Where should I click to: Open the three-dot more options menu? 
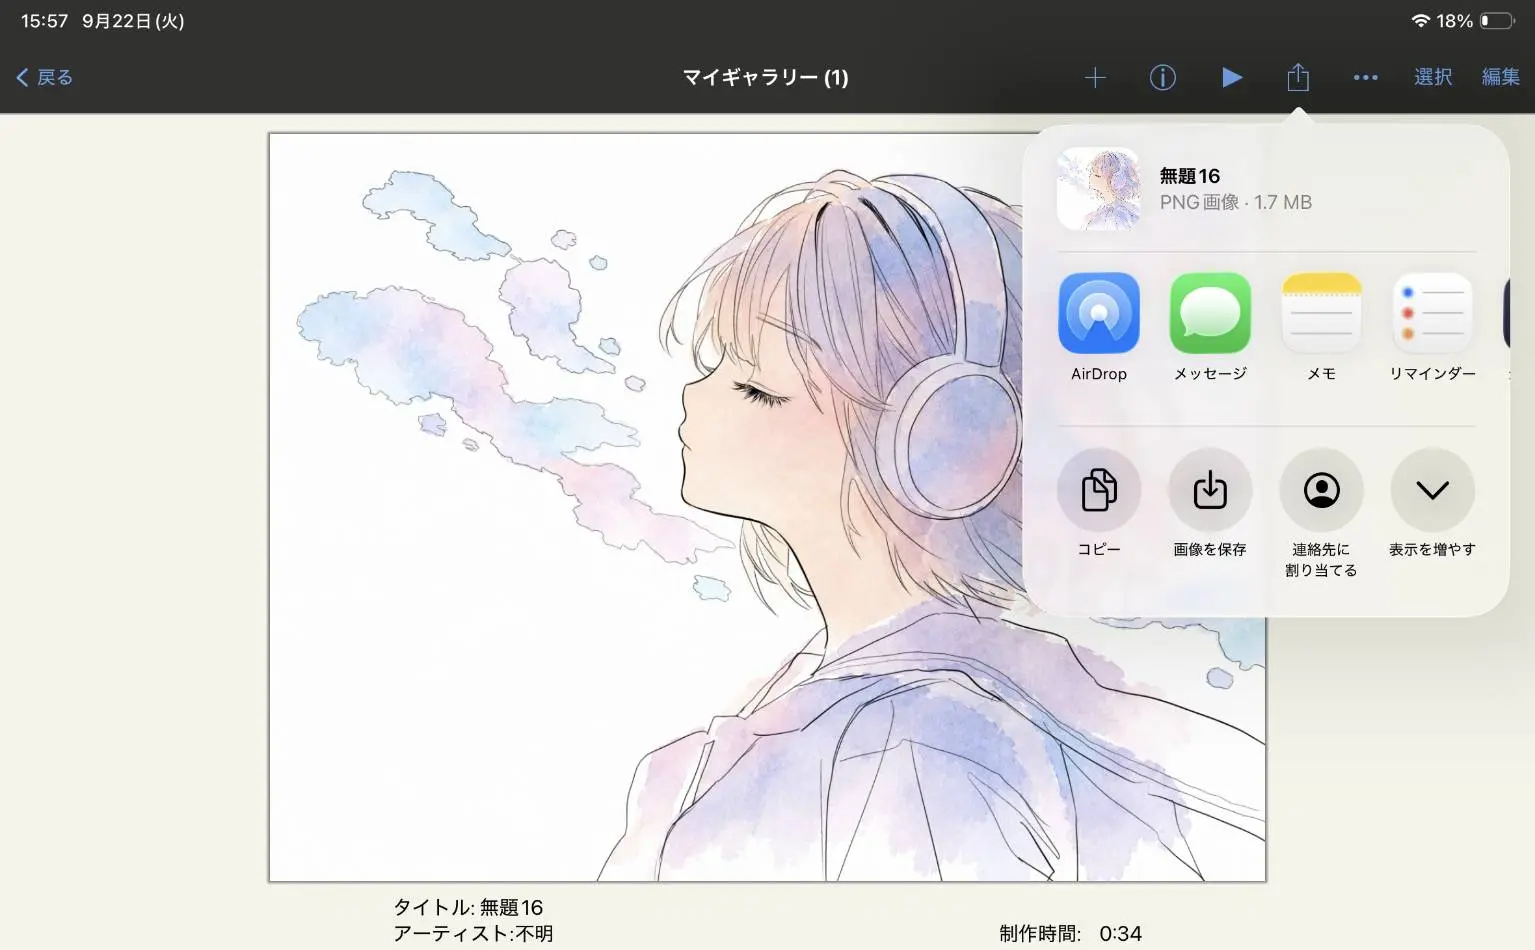click(x=1365, y=77)
